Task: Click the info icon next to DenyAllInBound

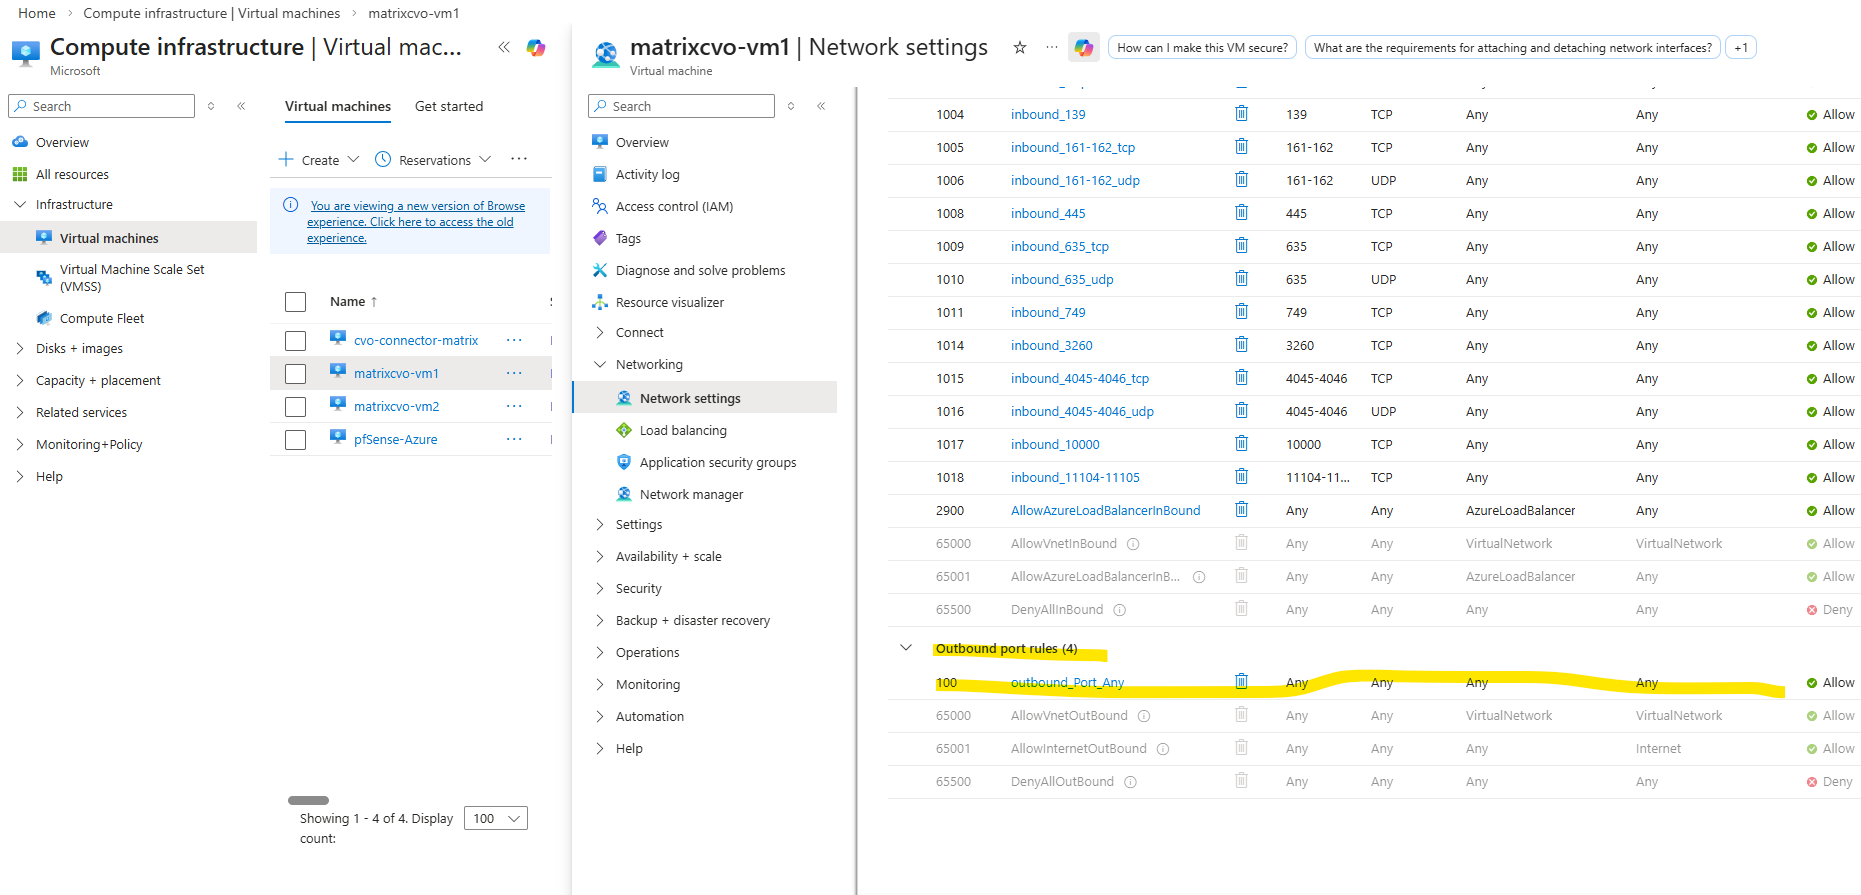Action: (x=1120, y=610)
